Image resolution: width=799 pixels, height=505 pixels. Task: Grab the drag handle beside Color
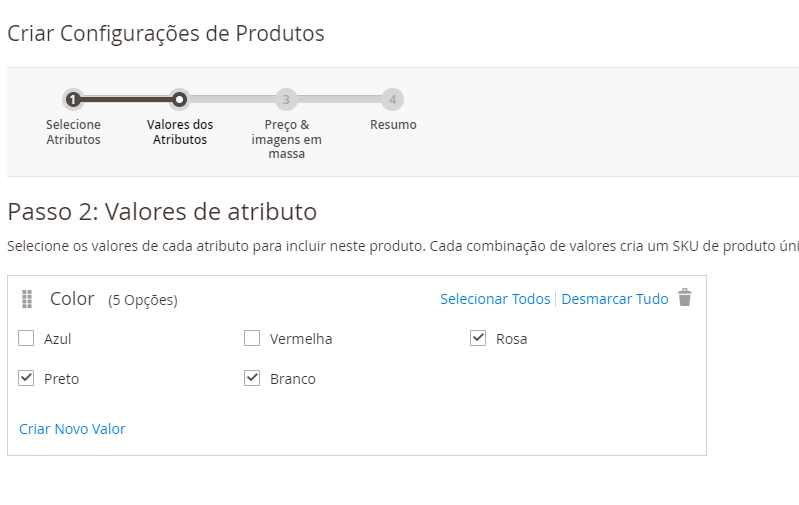point(27,299)
